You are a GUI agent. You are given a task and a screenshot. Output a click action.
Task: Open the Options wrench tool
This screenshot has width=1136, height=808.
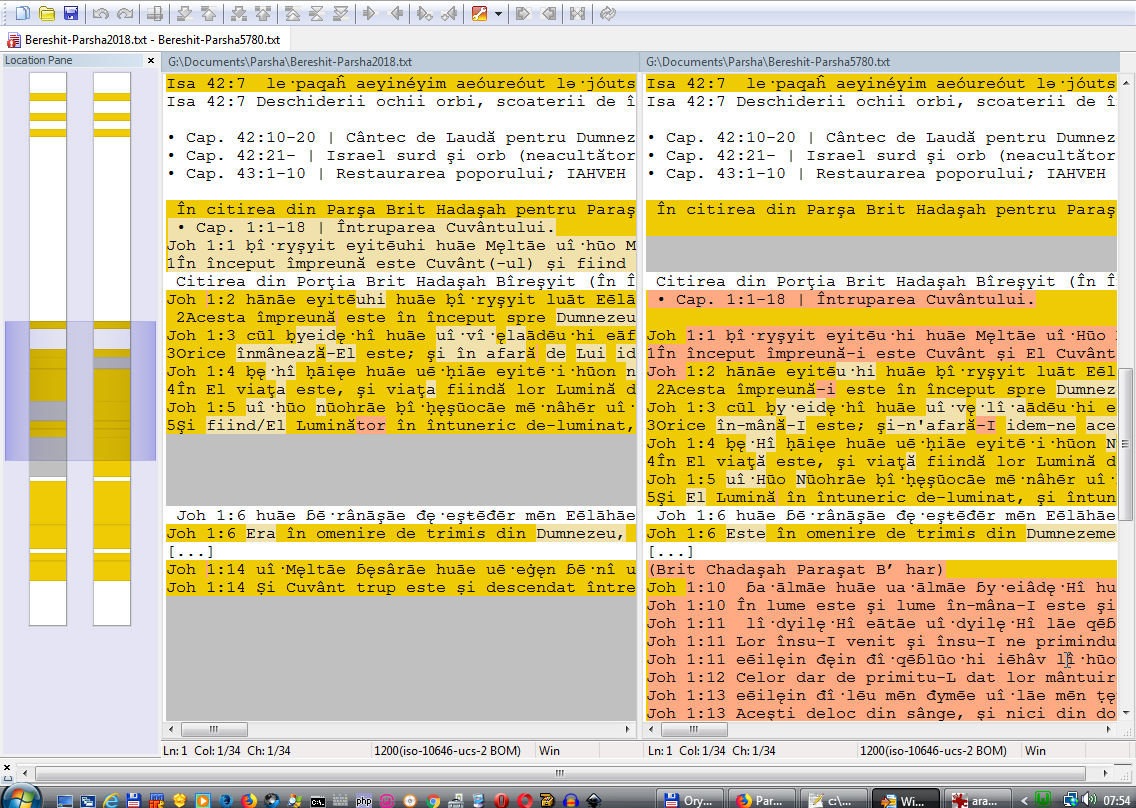(479, 13)
